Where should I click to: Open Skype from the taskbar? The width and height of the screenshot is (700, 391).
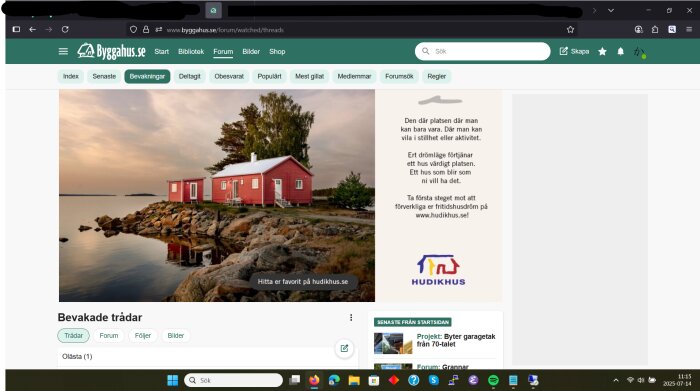click(x=433, y=380)
